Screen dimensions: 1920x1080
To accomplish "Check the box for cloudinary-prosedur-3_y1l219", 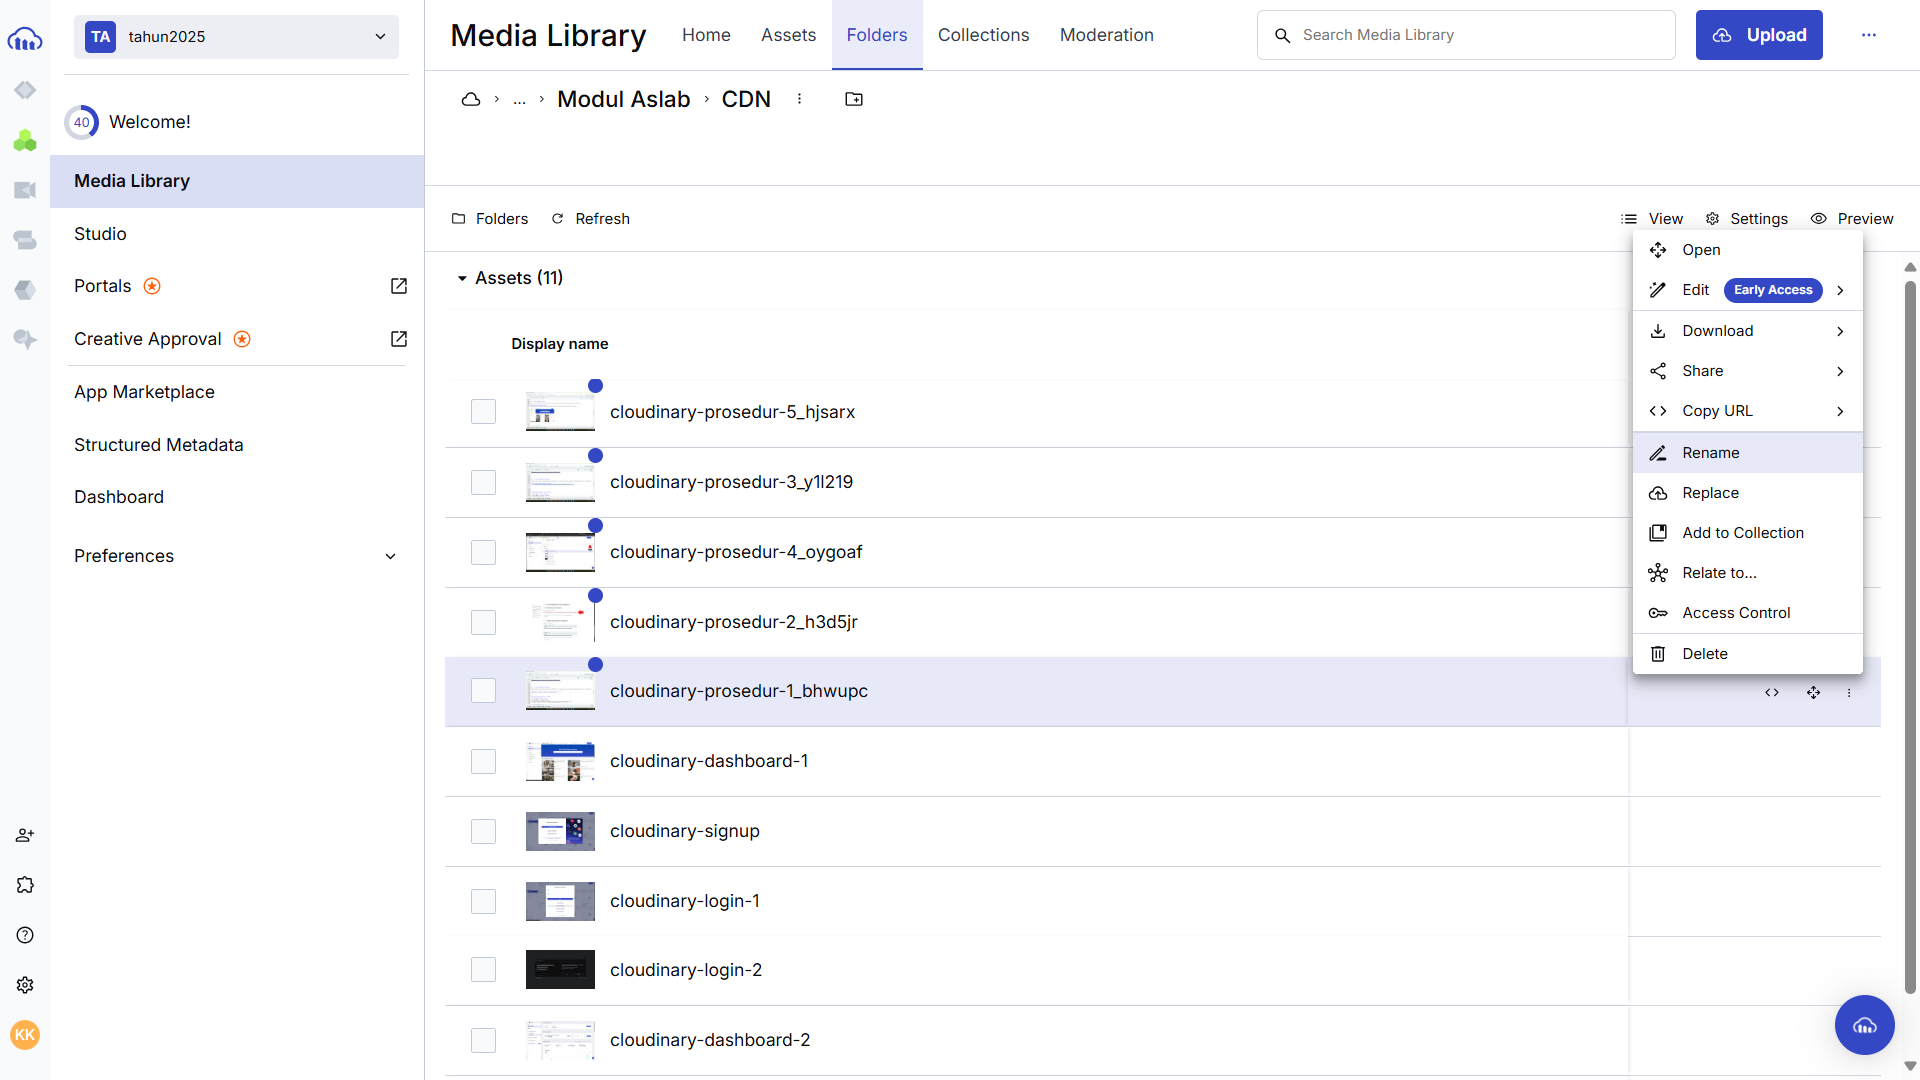I will click(x=483, y=482).
